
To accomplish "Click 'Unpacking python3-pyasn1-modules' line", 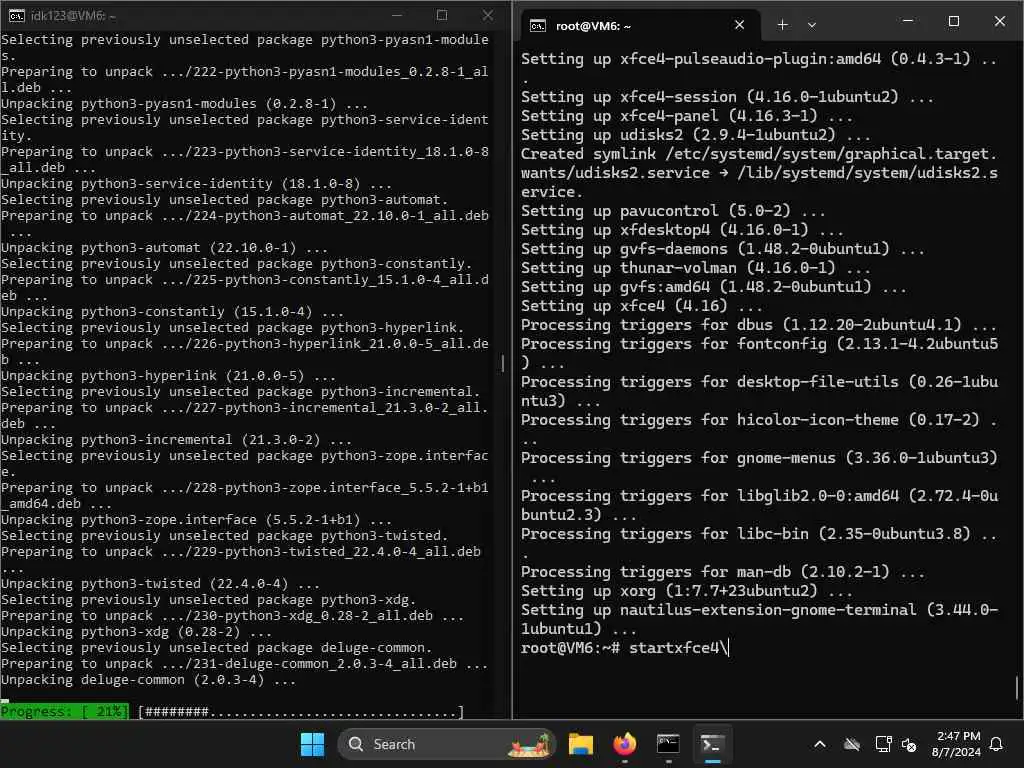I will [x=184, y=103].
